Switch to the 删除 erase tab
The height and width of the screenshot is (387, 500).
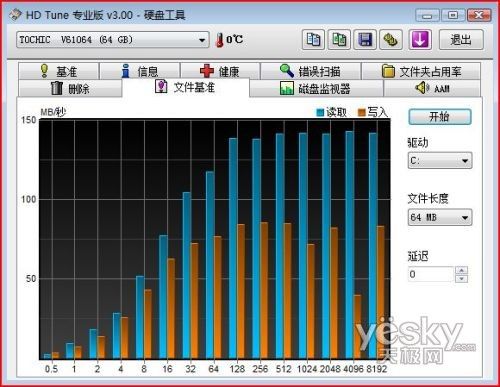pos(70,88)
